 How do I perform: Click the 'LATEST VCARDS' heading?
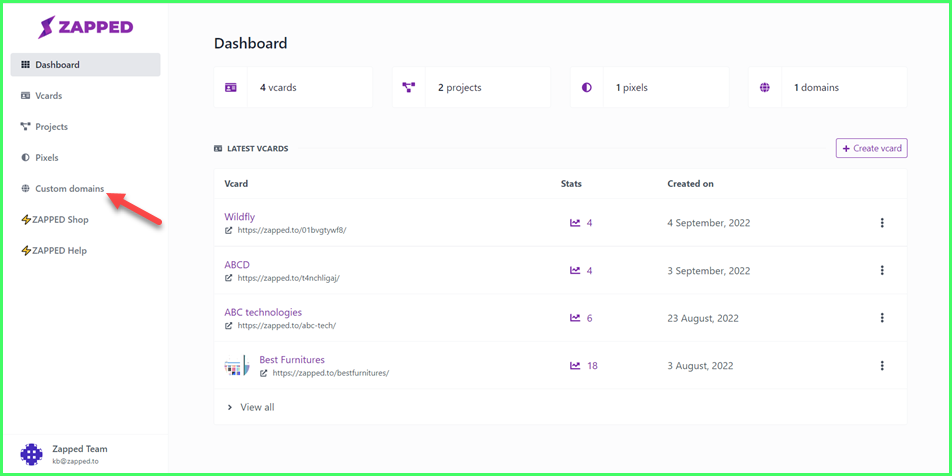[257, 148]
